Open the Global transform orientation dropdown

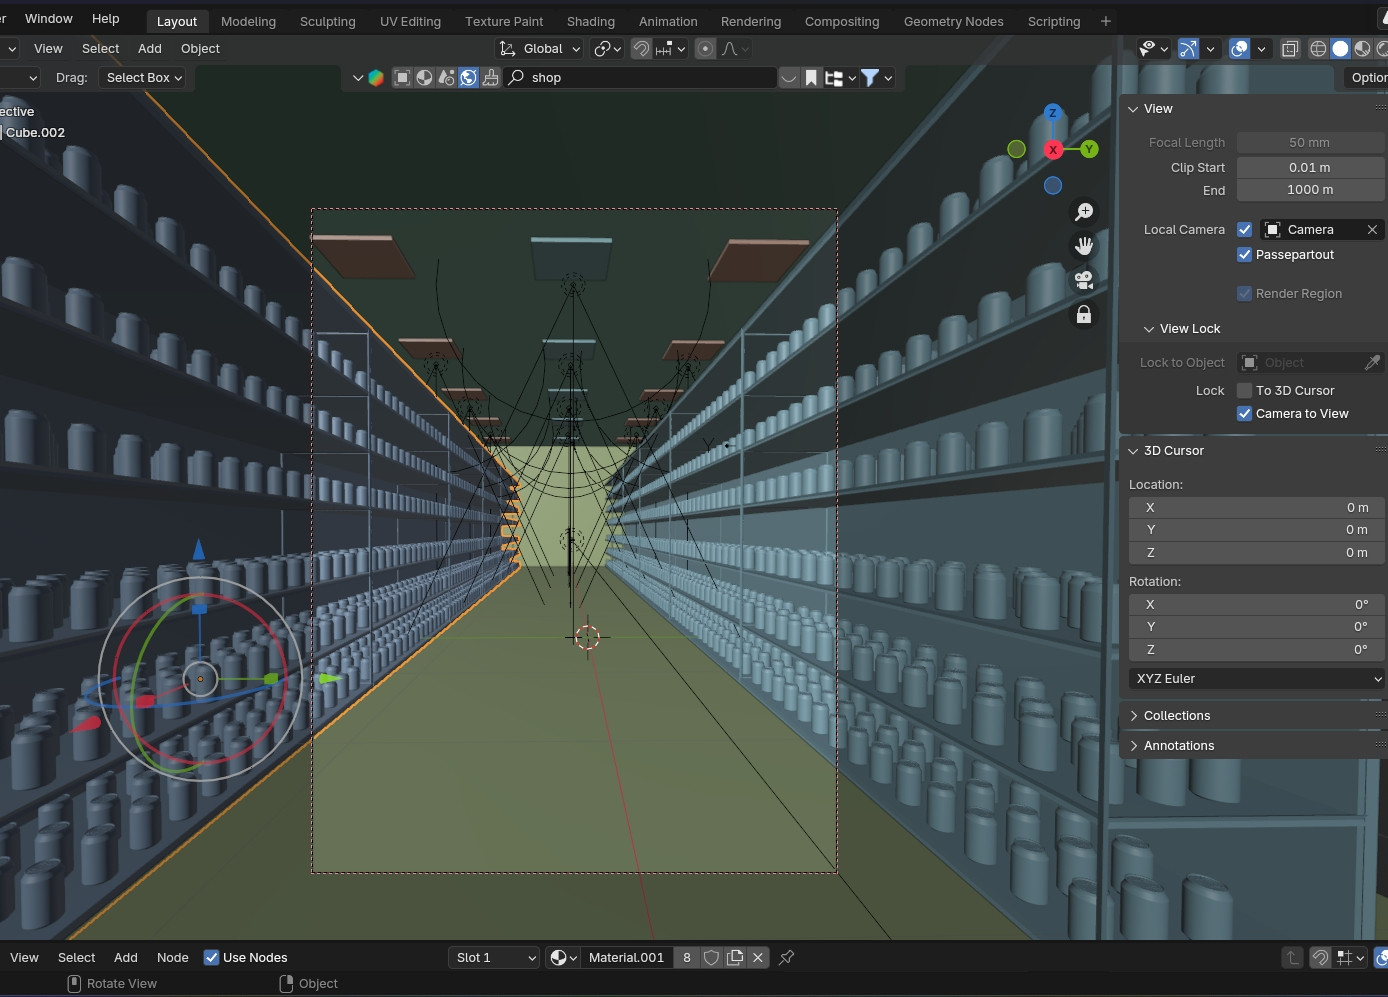pos(540,48)
